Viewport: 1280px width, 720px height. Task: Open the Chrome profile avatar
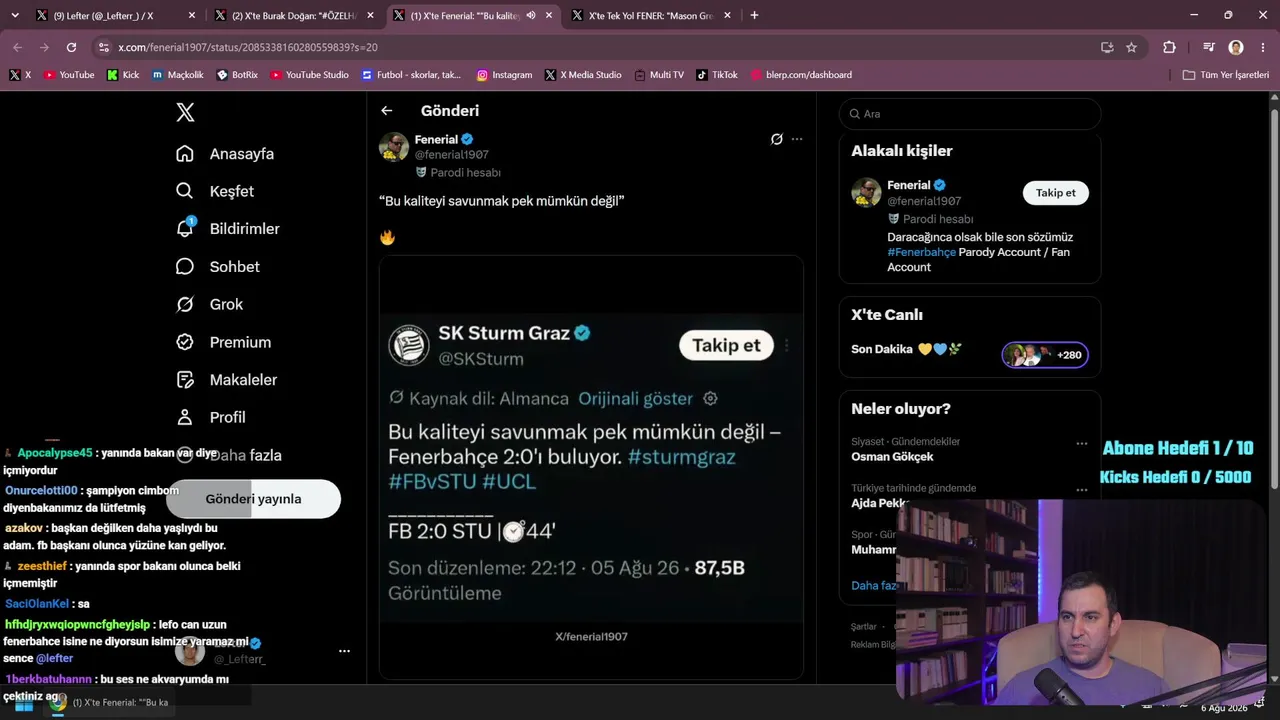pos(1236,47)
